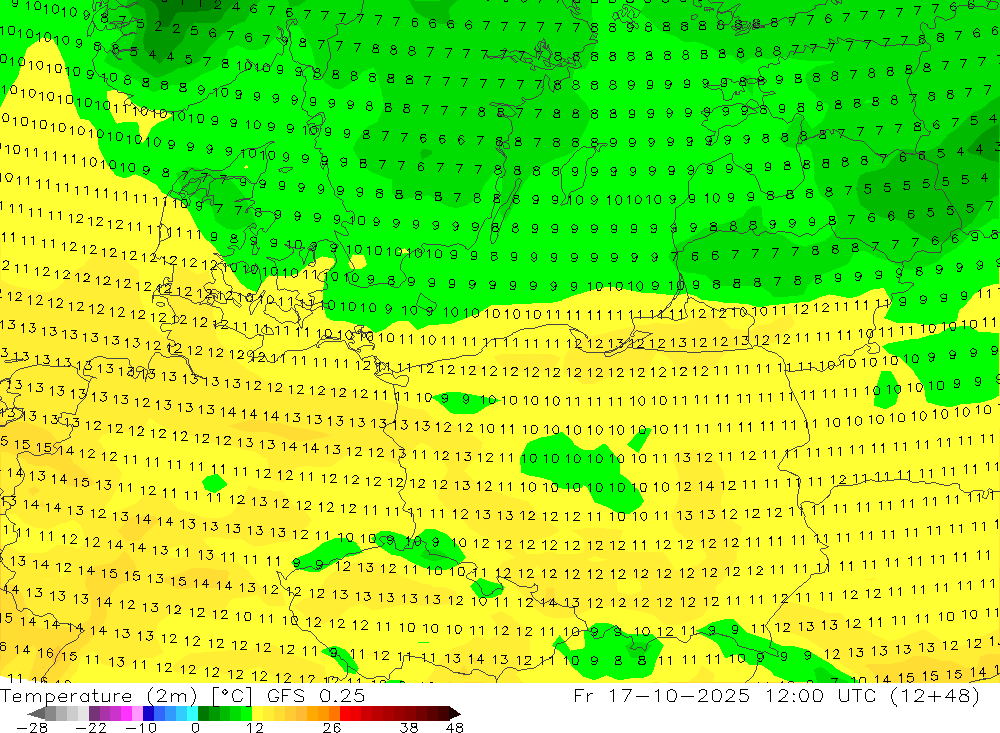Image resolution: width=1000 pixels, height=733 pixels.
Task: Click the 'GFS 0.25' model label
Action: 316,695
